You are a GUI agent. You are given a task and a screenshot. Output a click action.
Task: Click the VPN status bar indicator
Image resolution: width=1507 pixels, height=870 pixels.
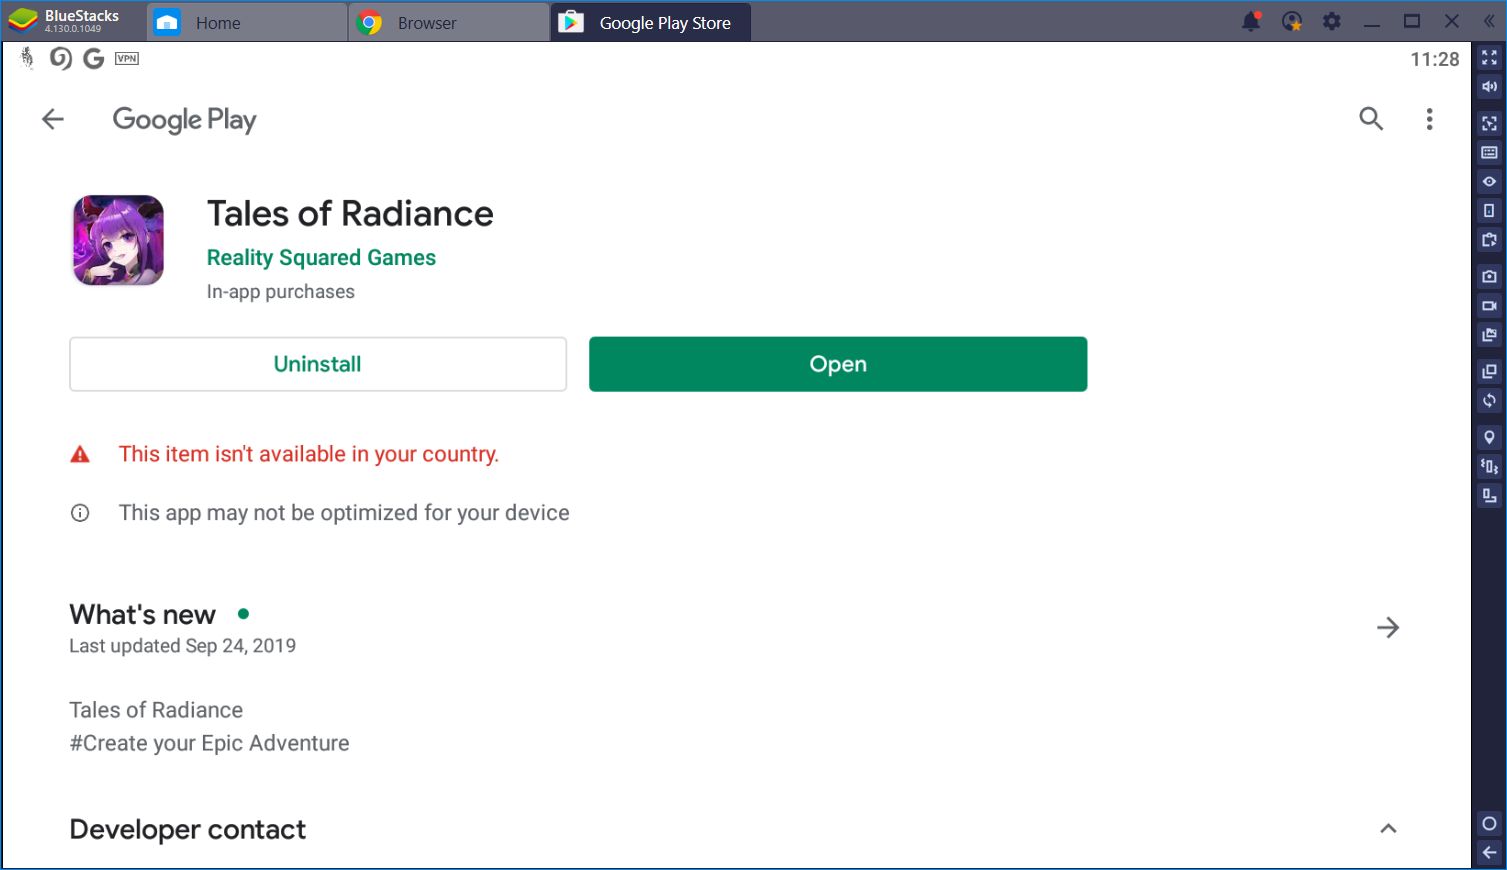(x=127, y=59)
